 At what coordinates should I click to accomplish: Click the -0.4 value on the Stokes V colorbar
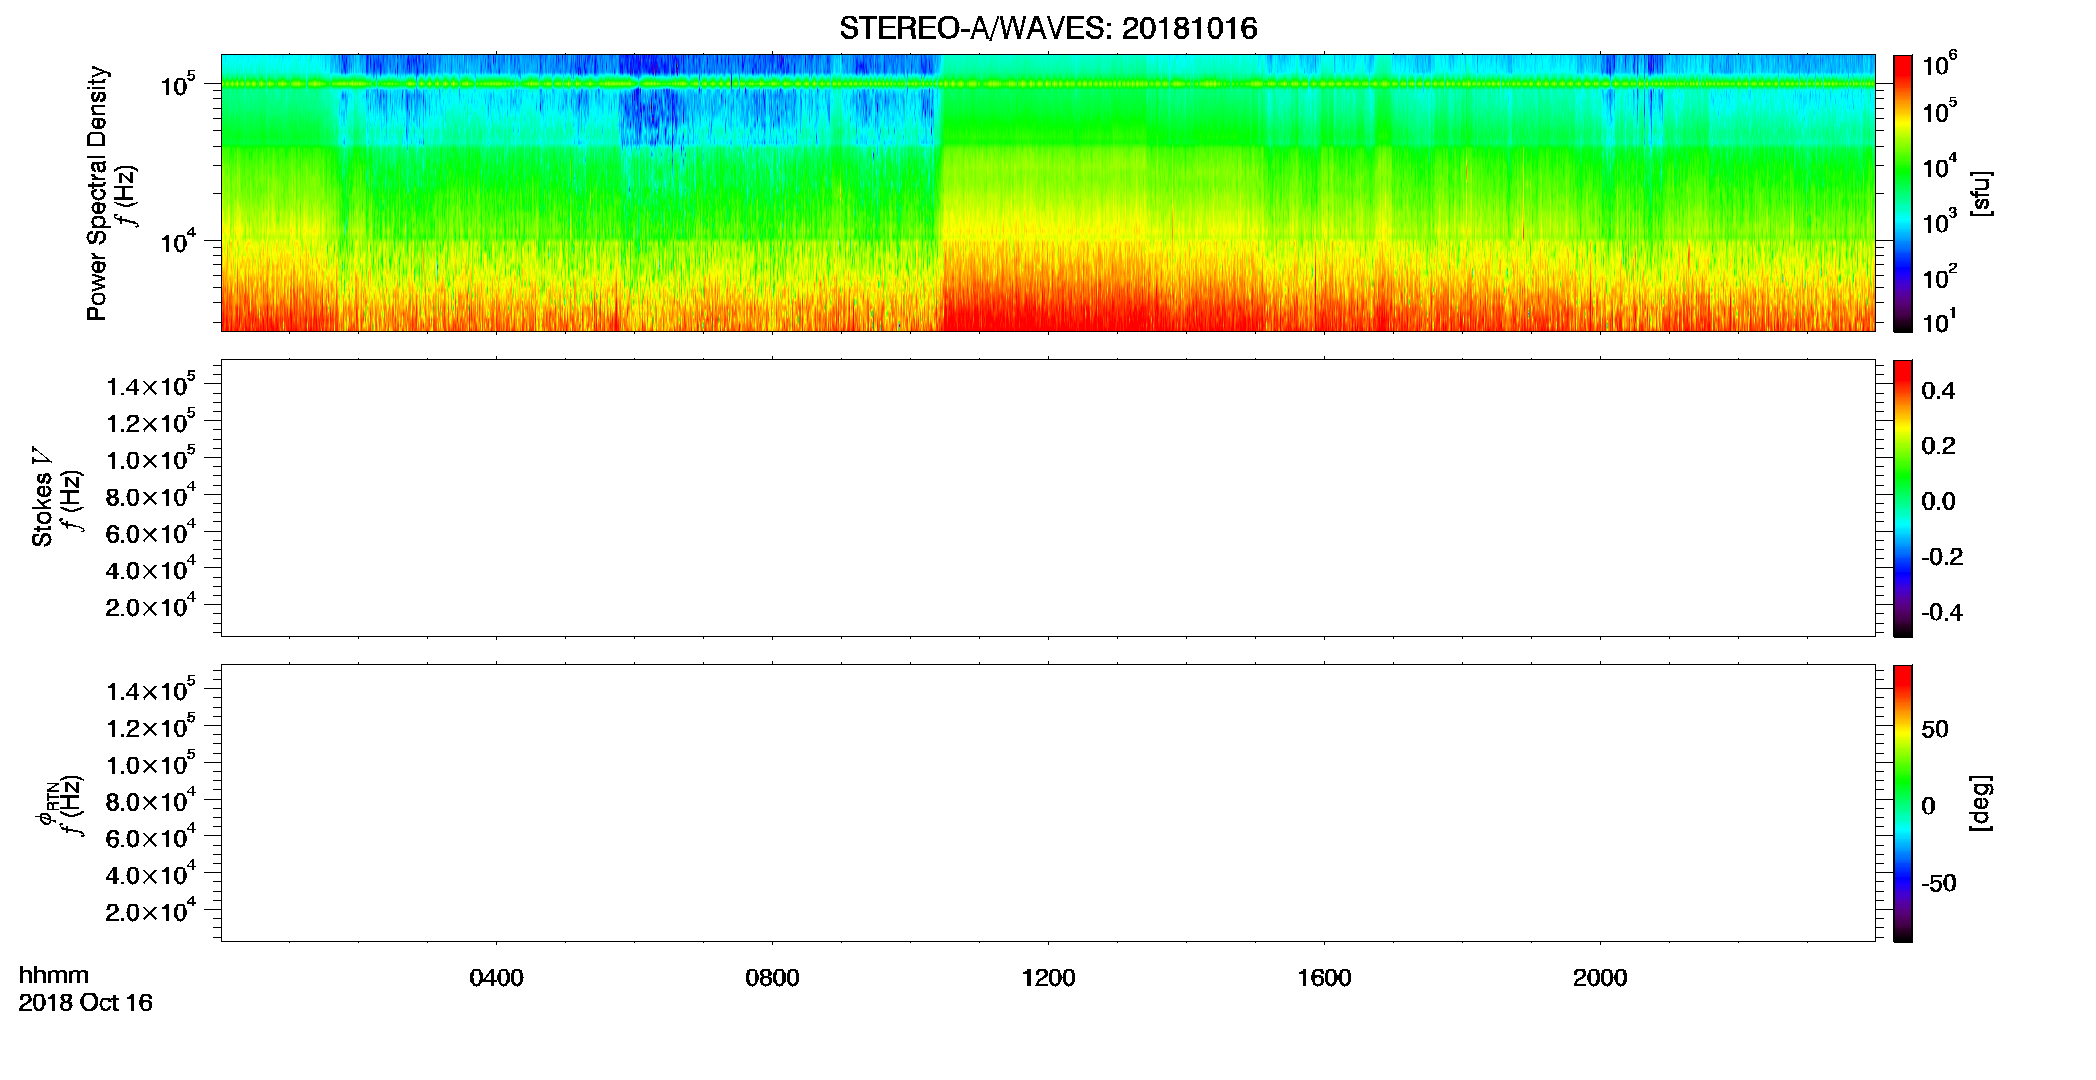pos(1942,612)
